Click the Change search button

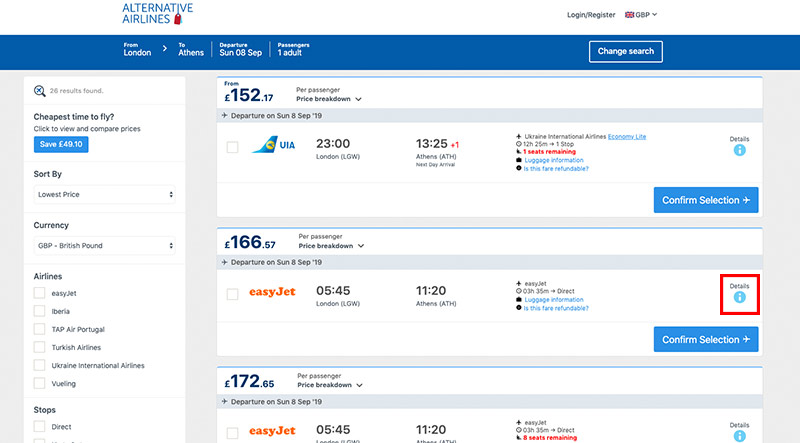click(x=626, y=52)
